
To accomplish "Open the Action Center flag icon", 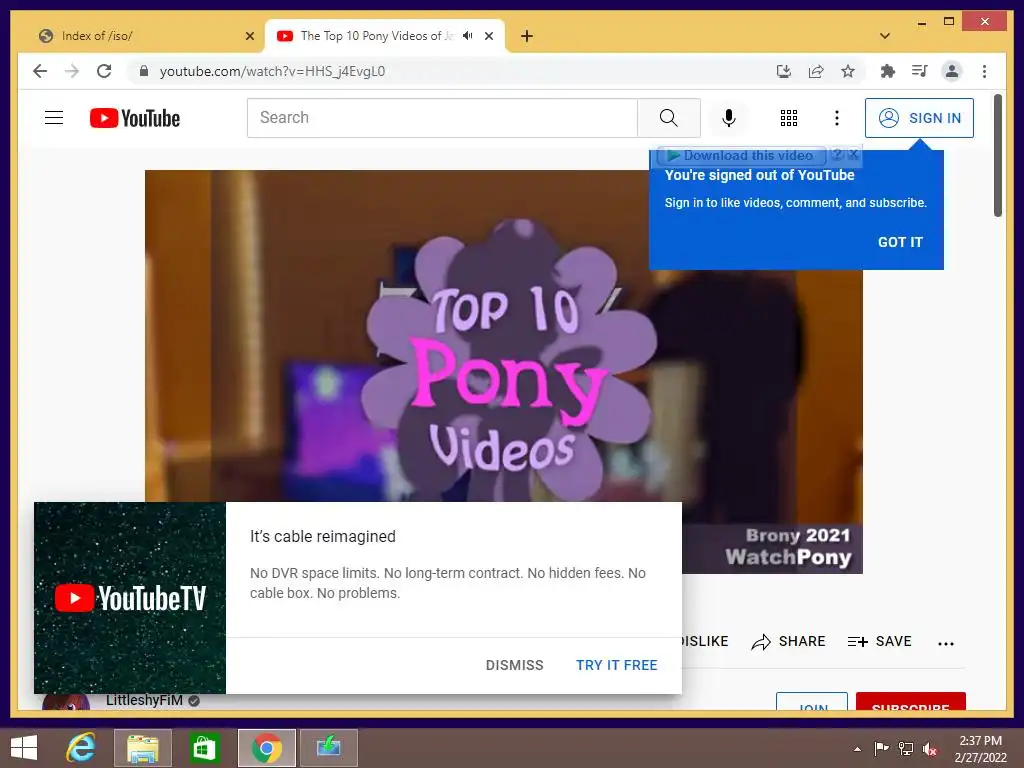I will coord(881,749).
